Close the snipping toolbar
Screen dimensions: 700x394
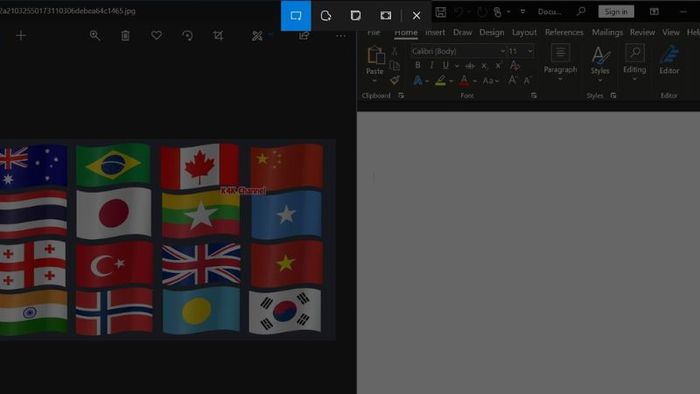(x=417, y=16)
